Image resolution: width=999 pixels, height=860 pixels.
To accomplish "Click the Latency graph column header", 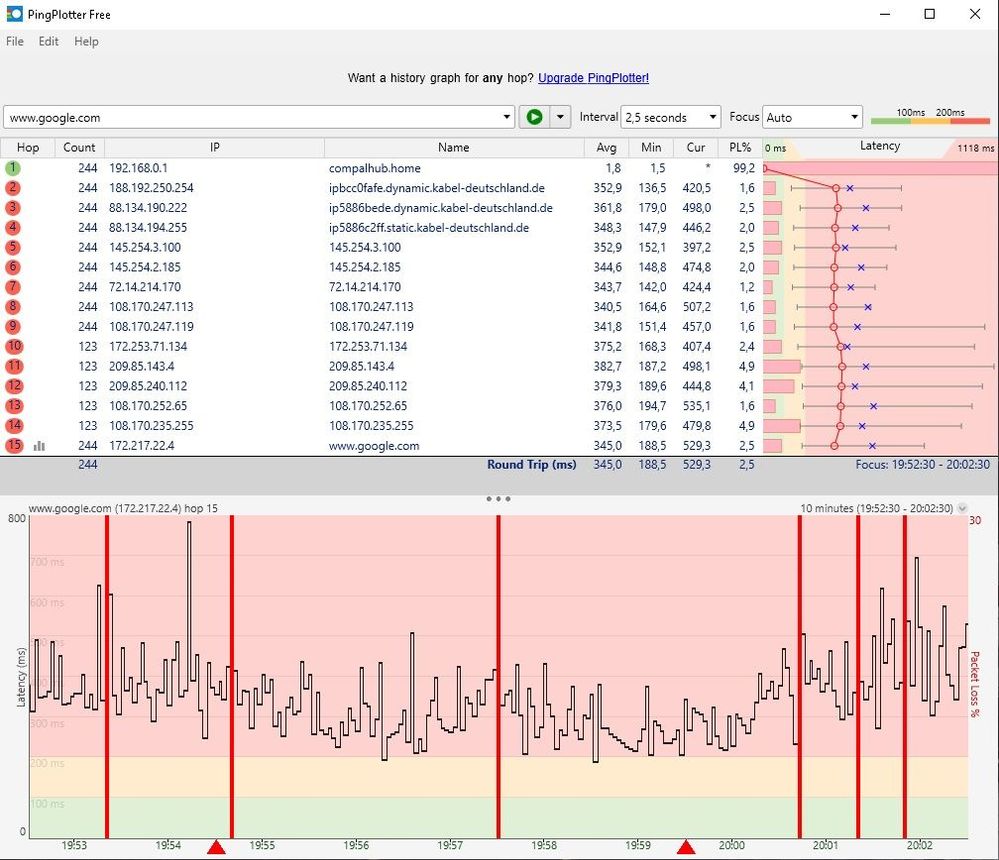I will coord(880,146).
